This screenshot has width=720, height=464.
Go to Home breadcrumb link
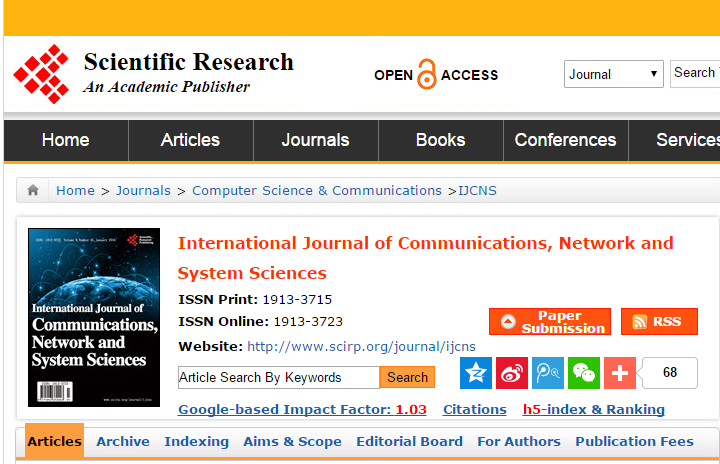75,190
